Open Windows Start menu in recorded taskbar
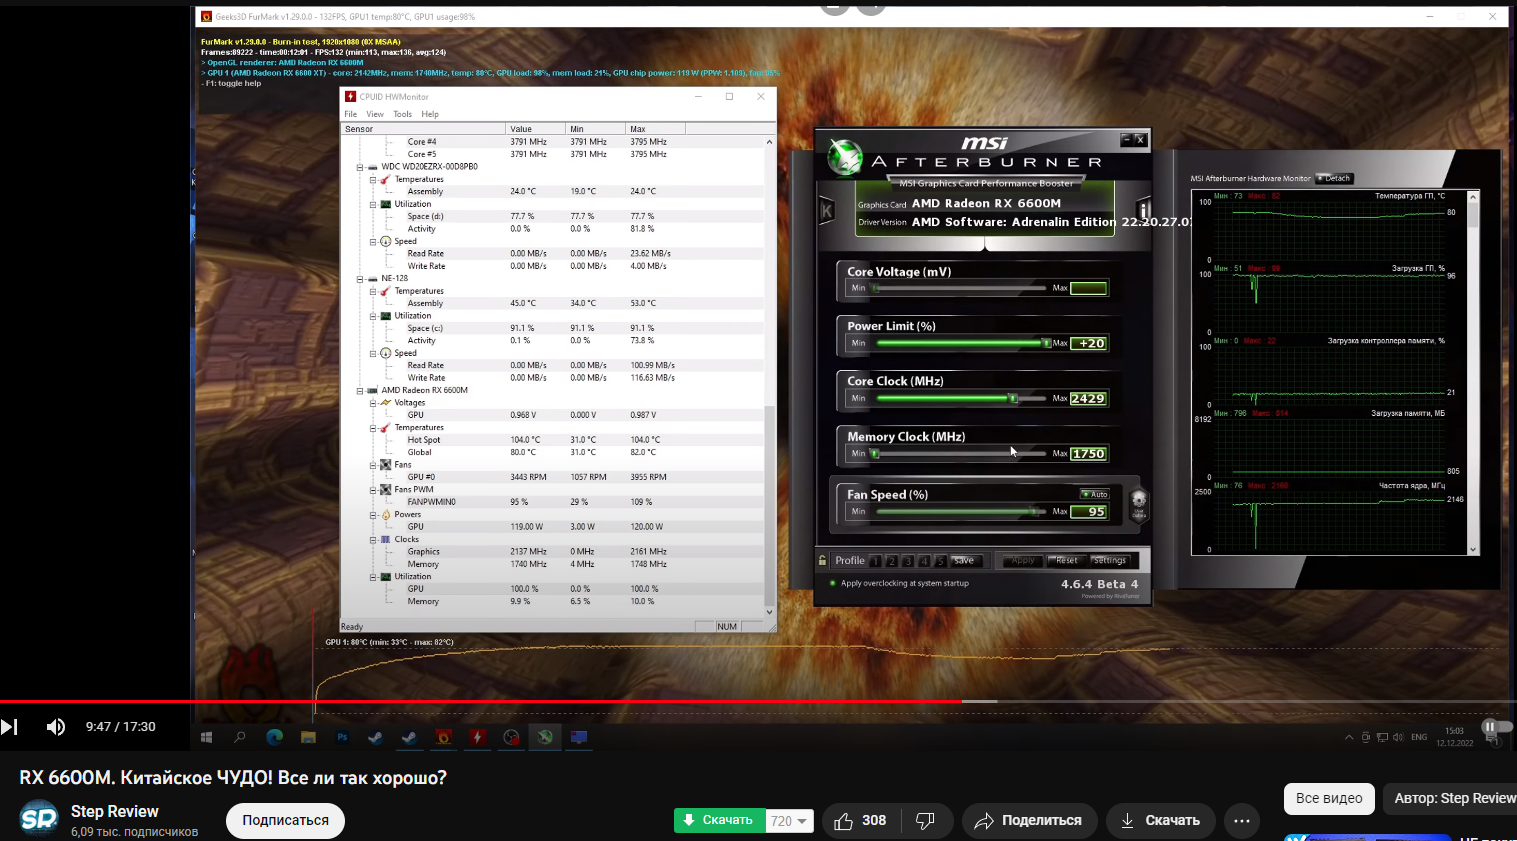The height and width of the screenshot is (841, 1517). [x=206, y=738]
